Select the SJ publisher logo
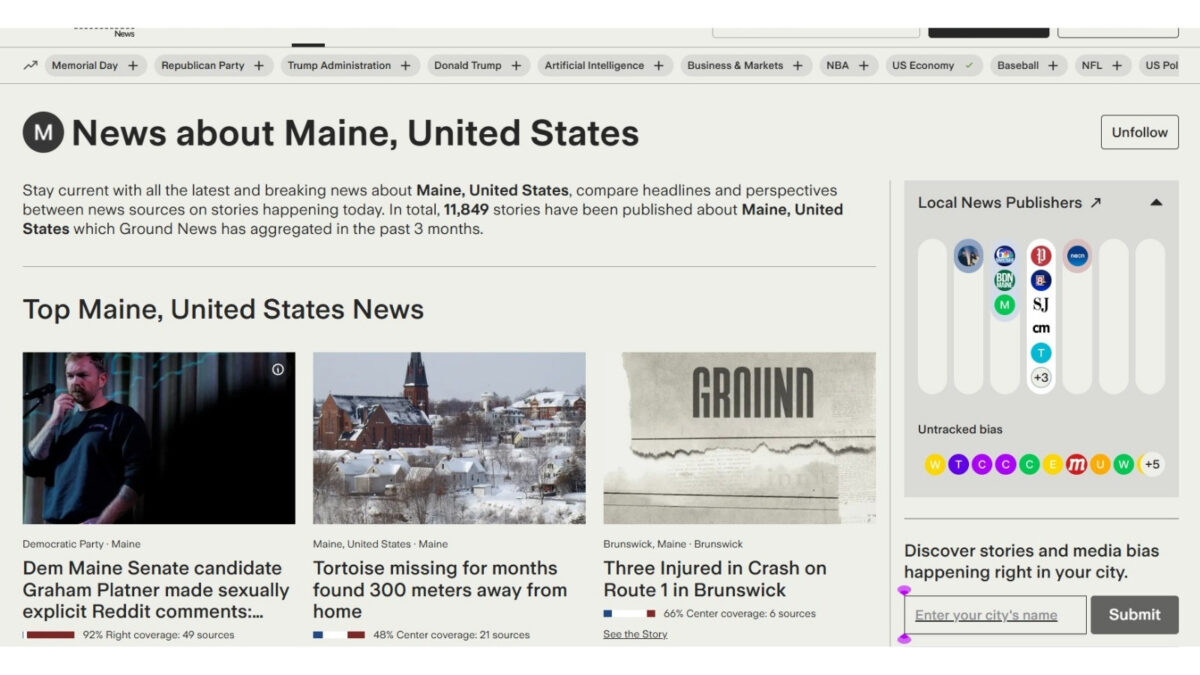This screenshot has height=675, width=1200. click(1041, 304)
